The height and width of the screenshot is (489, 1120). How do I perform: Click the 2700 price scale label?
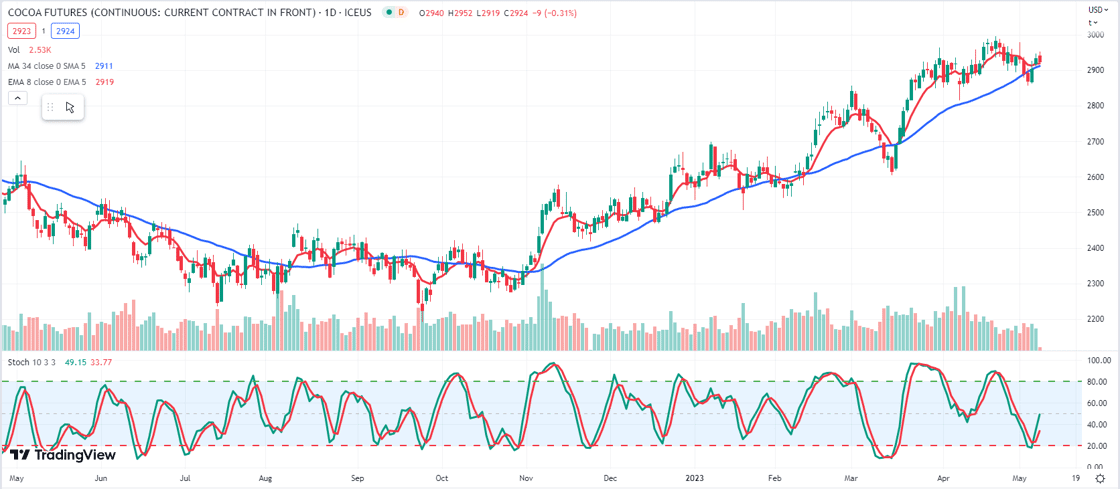point(1097,142)
